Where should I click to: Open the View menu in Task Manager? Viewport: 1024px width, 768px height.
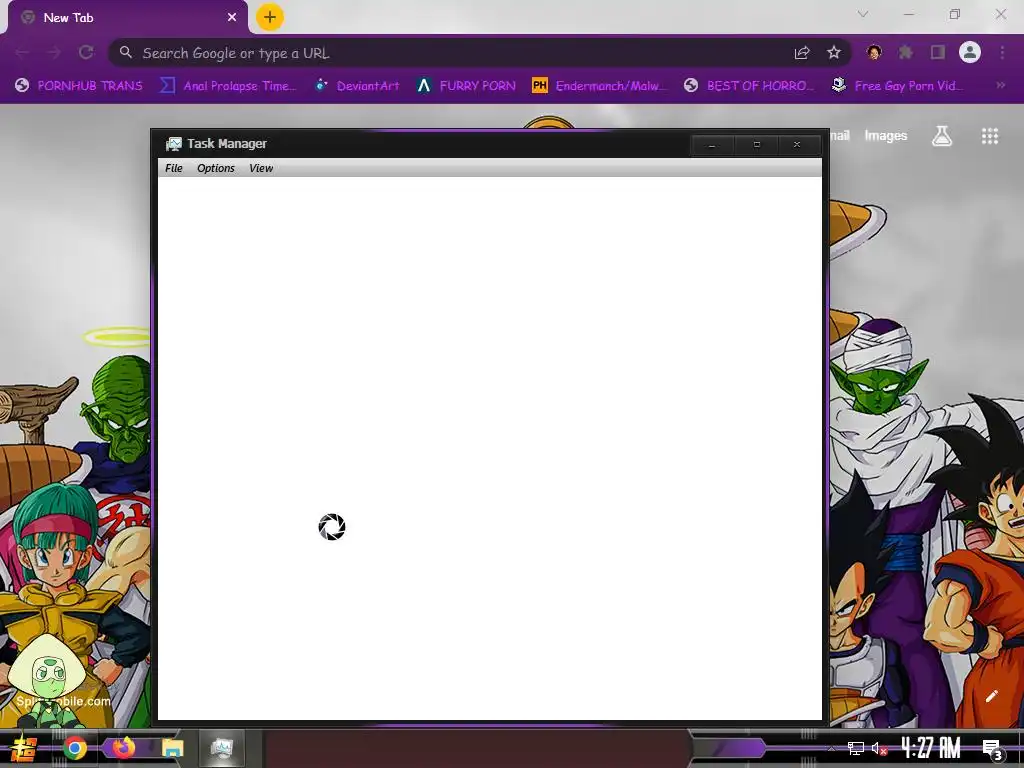pos(261,168)
